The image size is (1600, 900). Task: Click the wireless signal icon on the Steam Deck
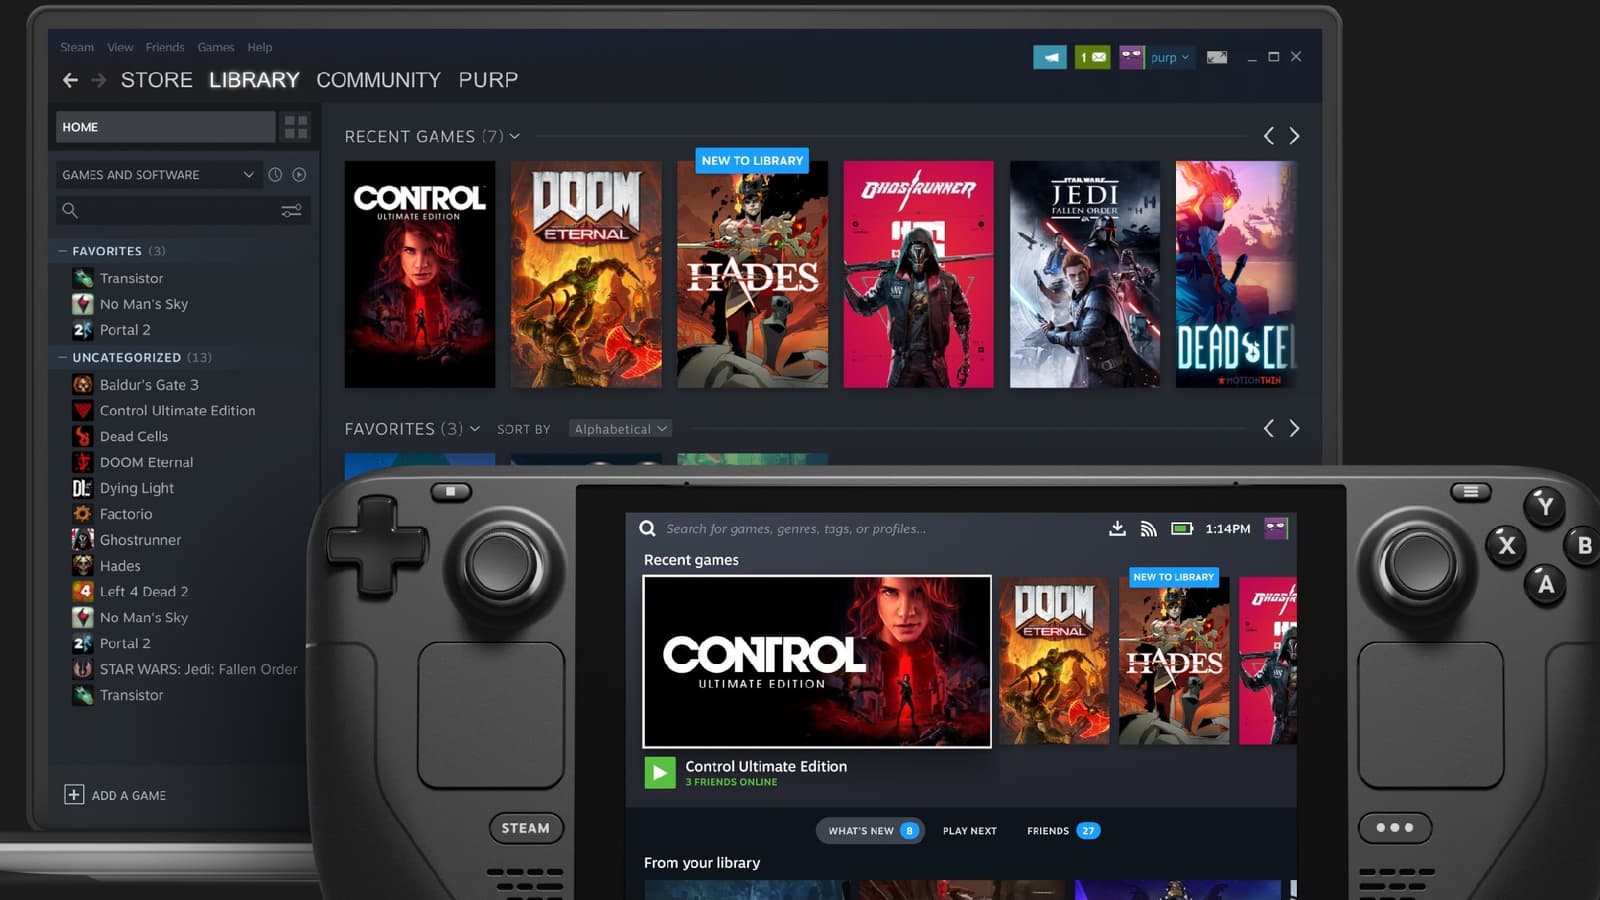1149,528
